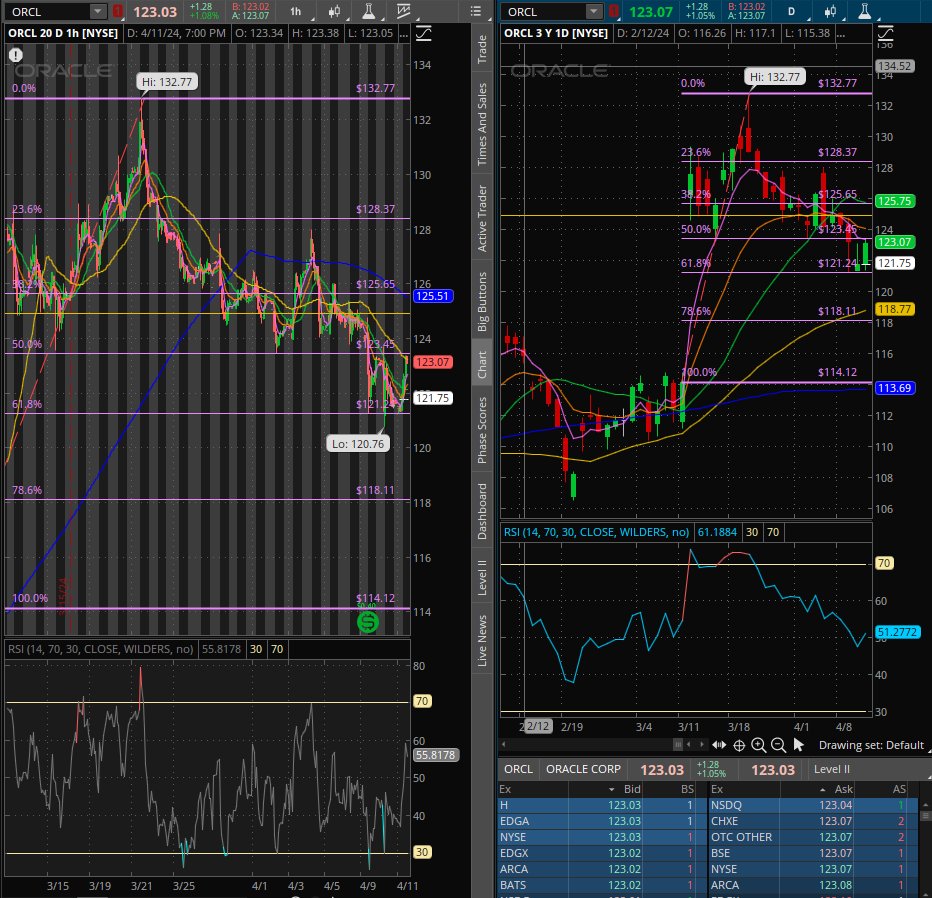Screen dimensions: 932x898
Task: Open right chart candlestick style menu
Action: (830, 11)
